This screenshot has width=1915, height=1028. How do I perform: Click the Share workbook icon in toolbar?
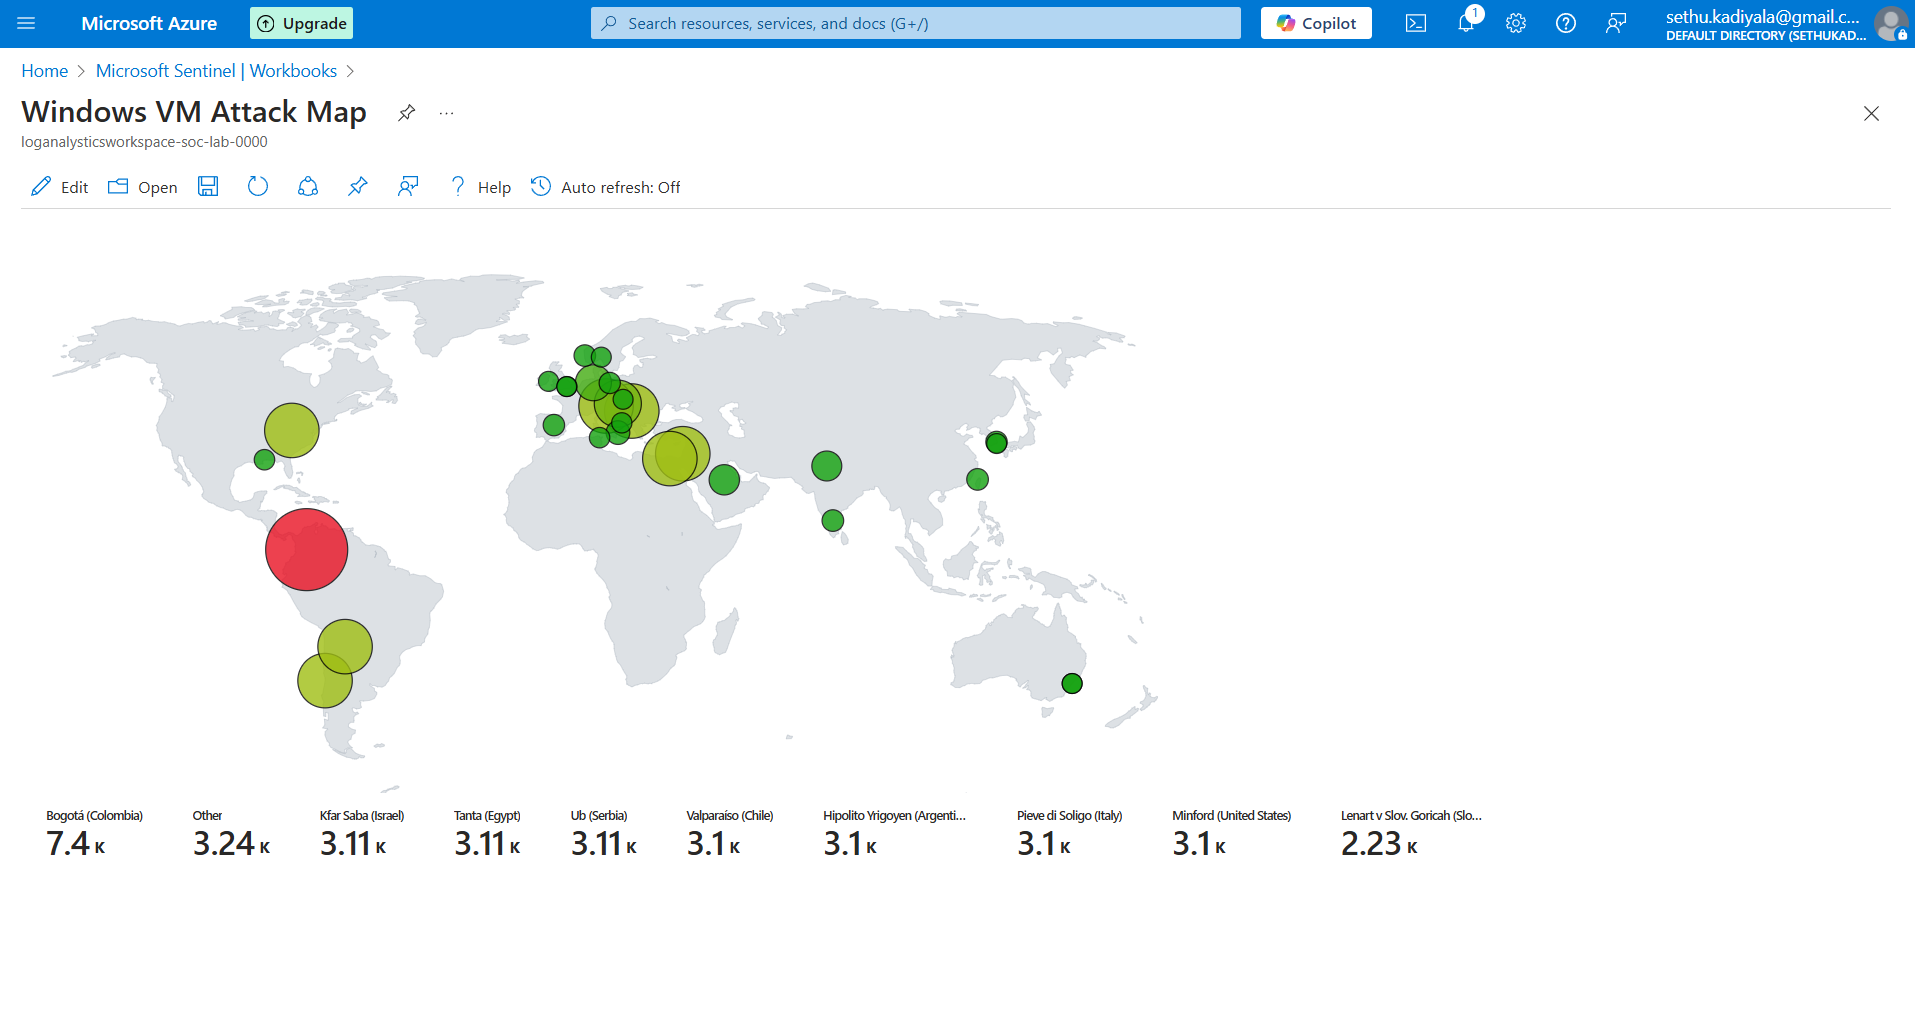click(x=308, y=187)
